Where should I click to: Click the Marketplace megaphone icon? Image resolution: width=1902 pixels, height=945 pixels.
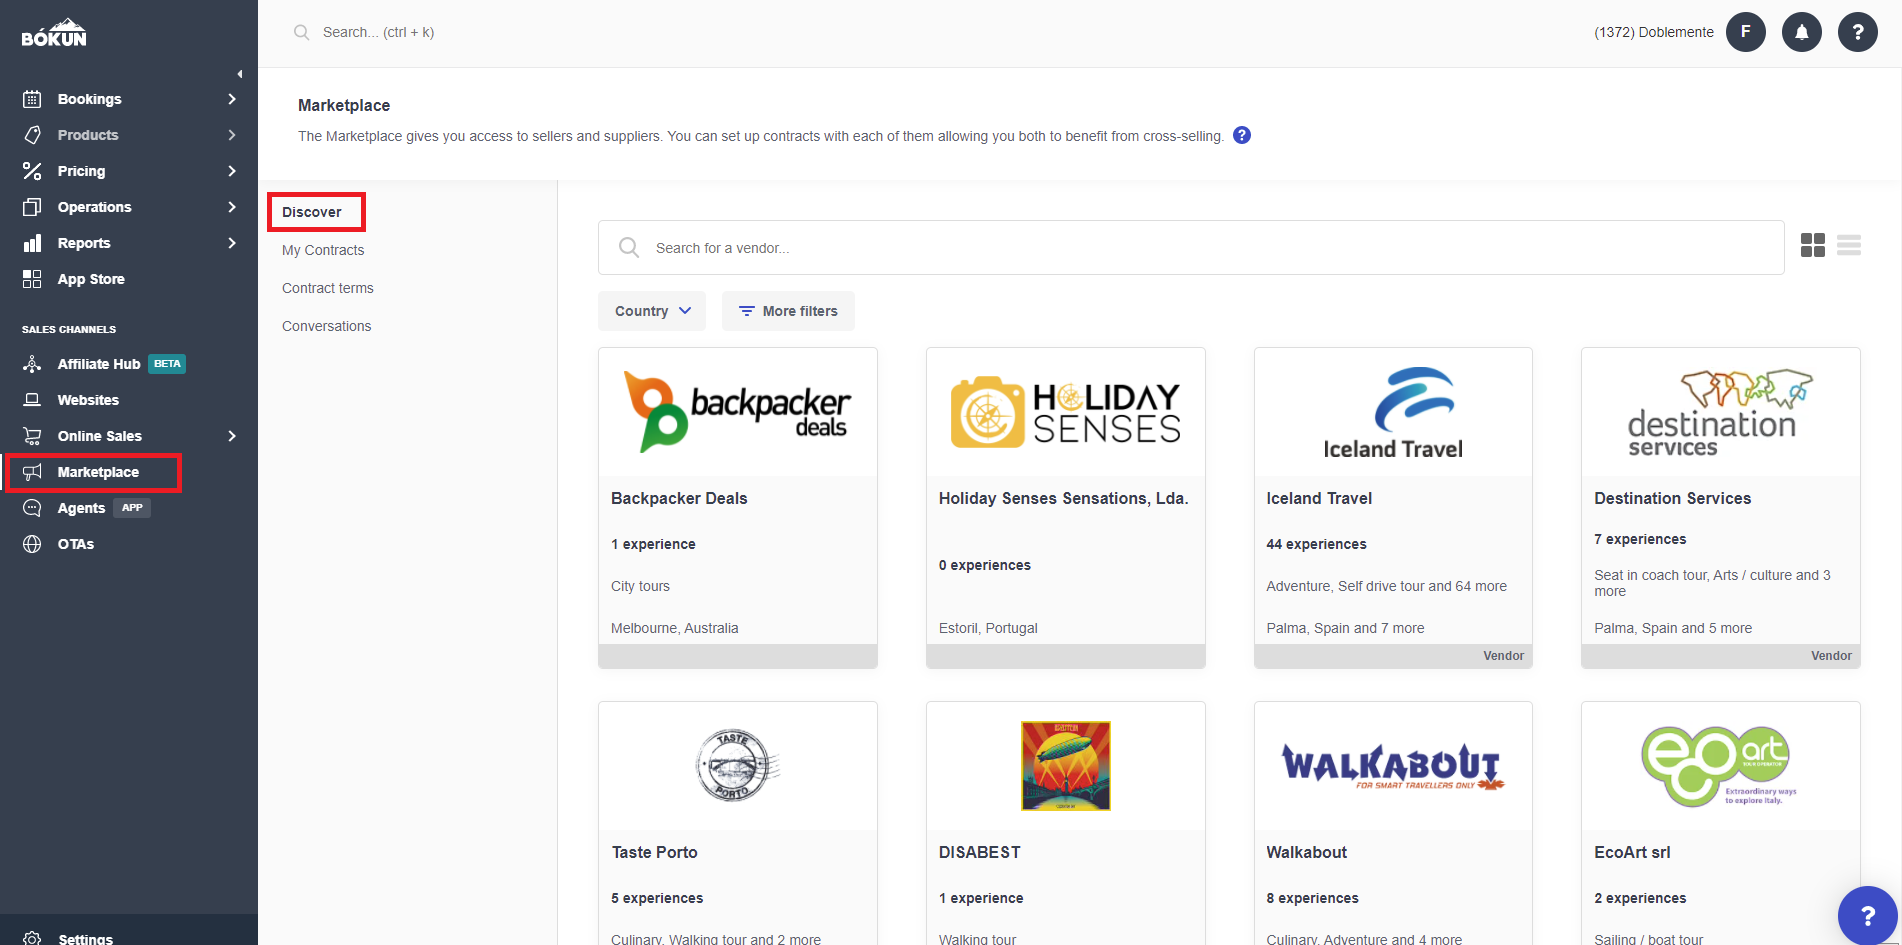point(32,472)
